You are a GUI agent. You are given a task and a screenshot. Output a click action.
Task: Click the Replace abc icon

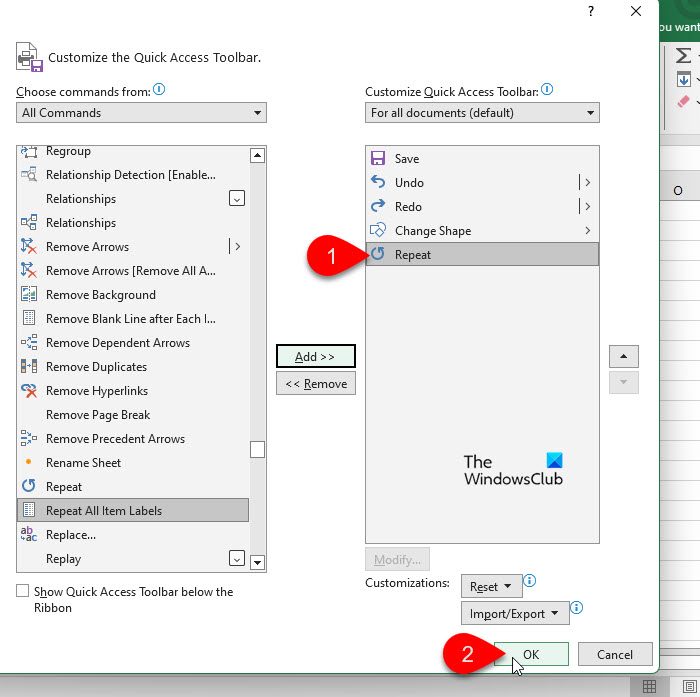(28, 535)
